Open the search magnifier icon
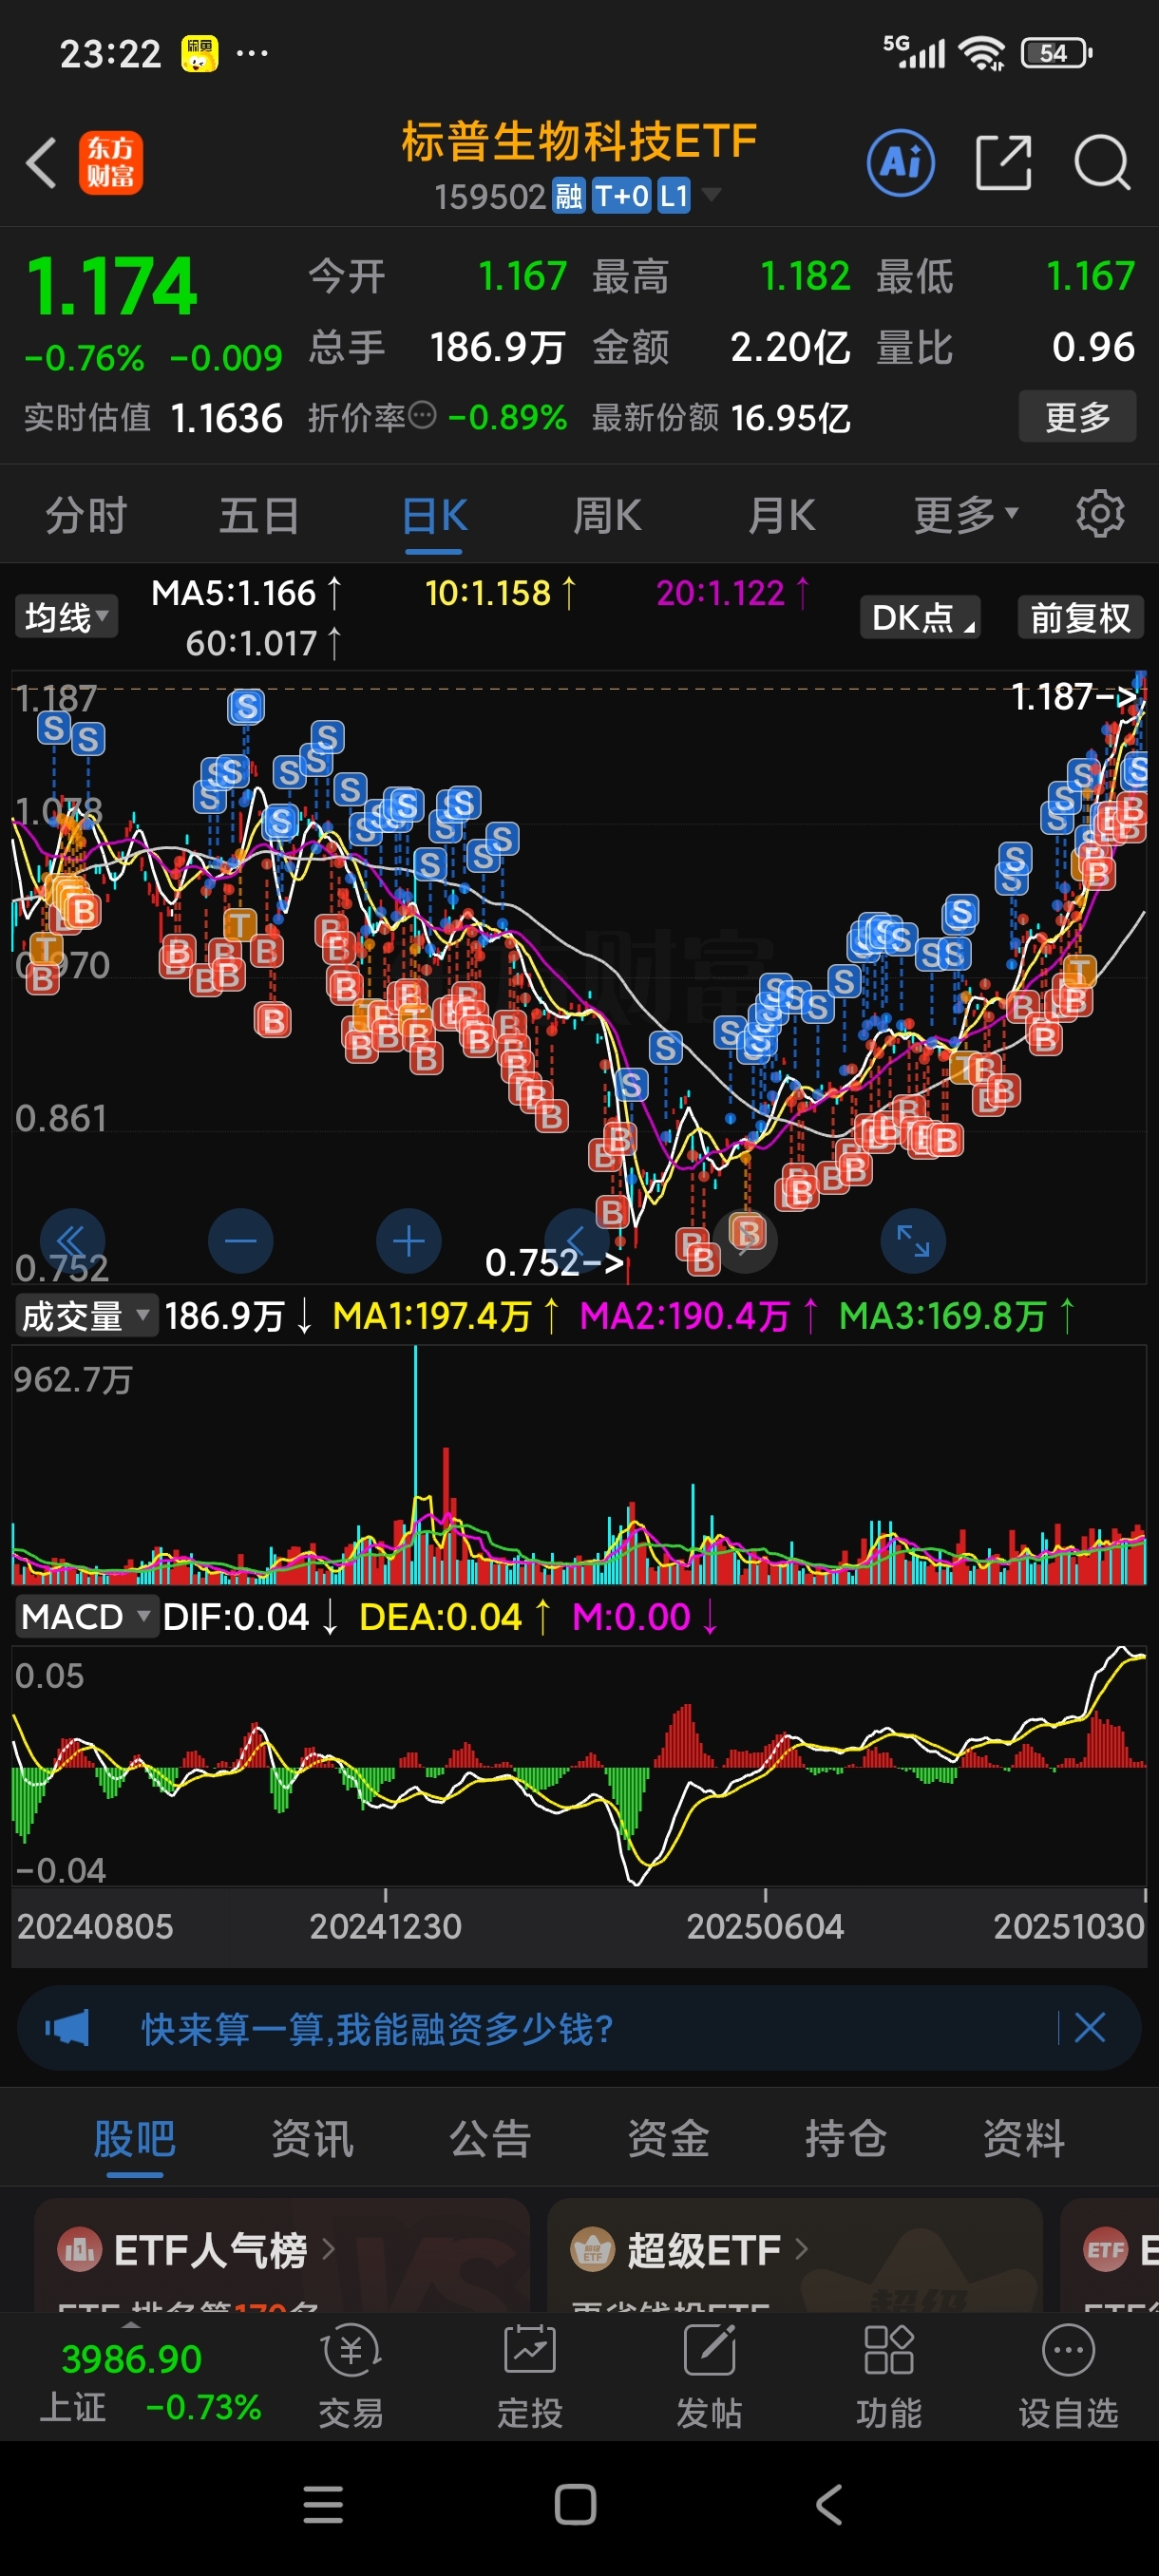Screen dimensions: 1159x2576 coord(1102,162)
